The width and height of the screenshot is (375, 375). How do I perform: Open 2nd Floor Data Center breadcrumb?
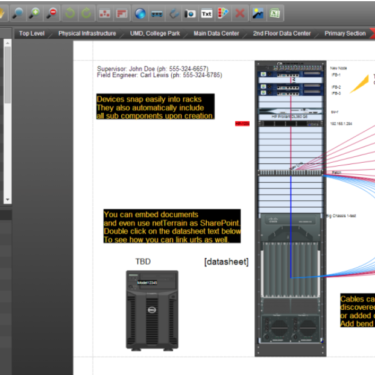pos(282,33)
